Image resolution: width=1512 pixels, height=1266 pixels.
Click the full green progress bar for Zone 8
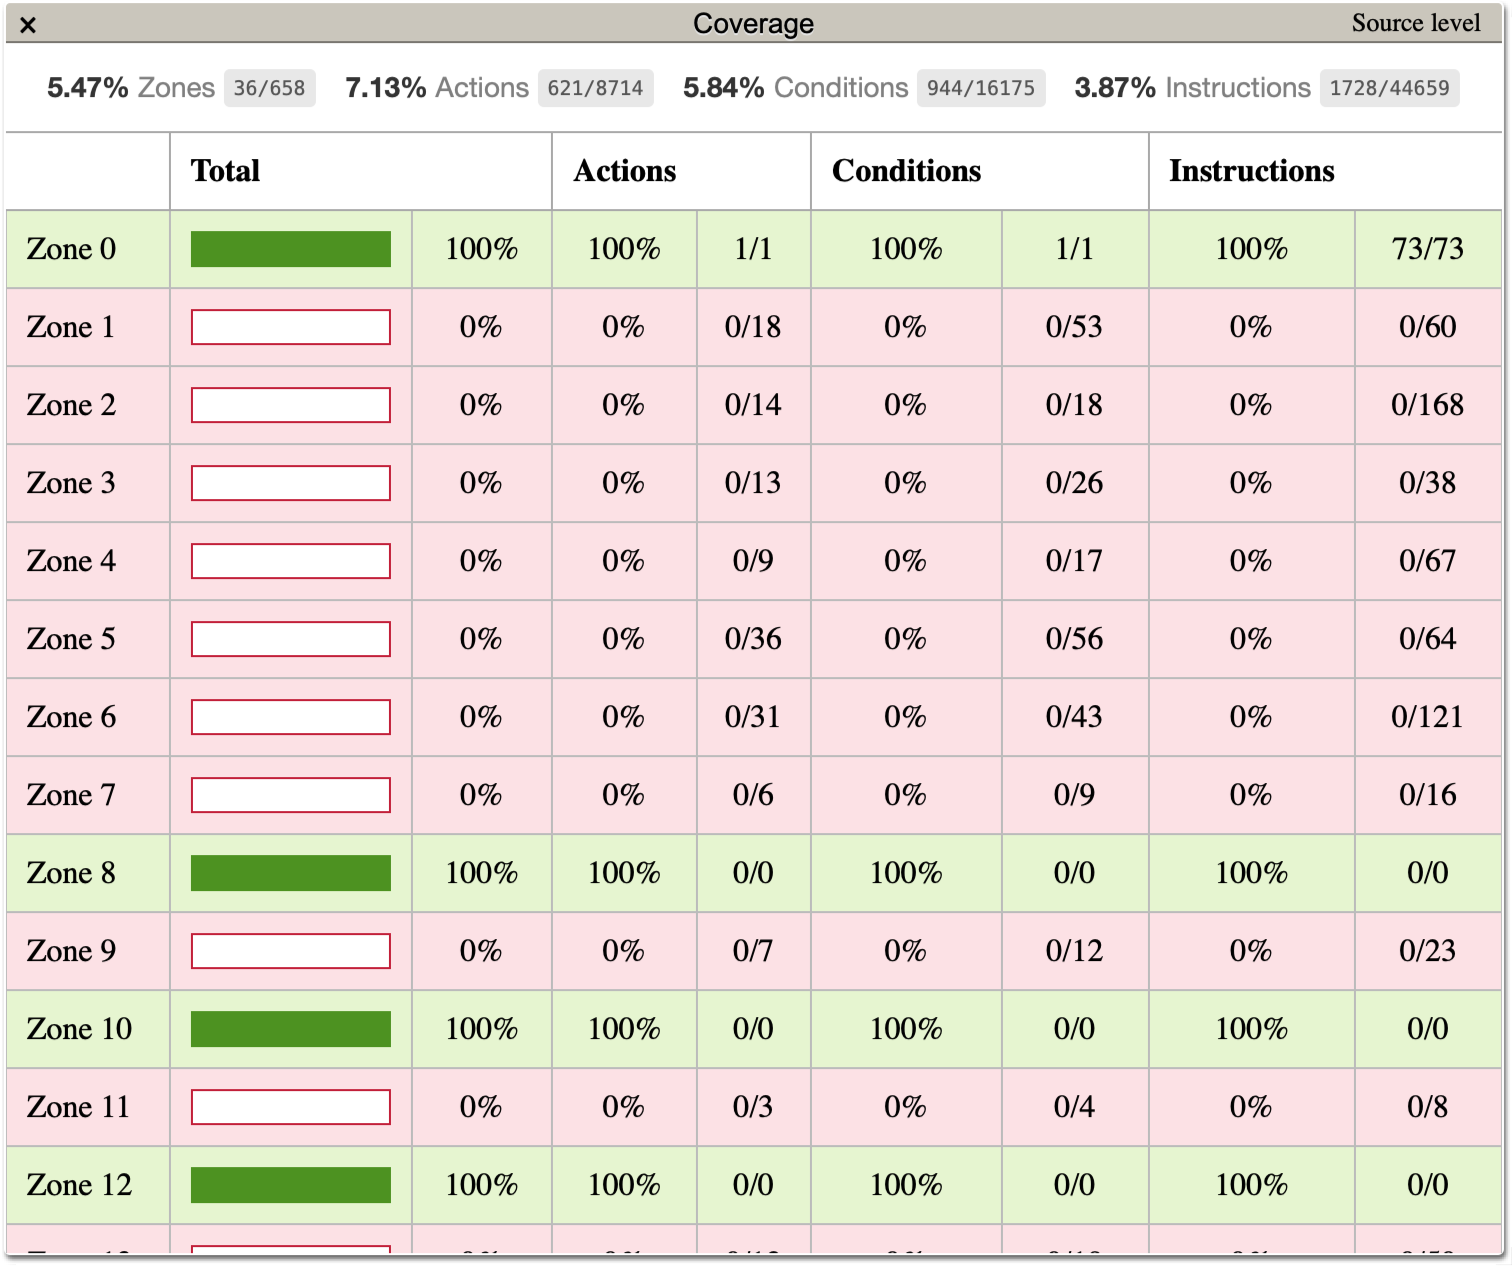[x=291, y=873]
